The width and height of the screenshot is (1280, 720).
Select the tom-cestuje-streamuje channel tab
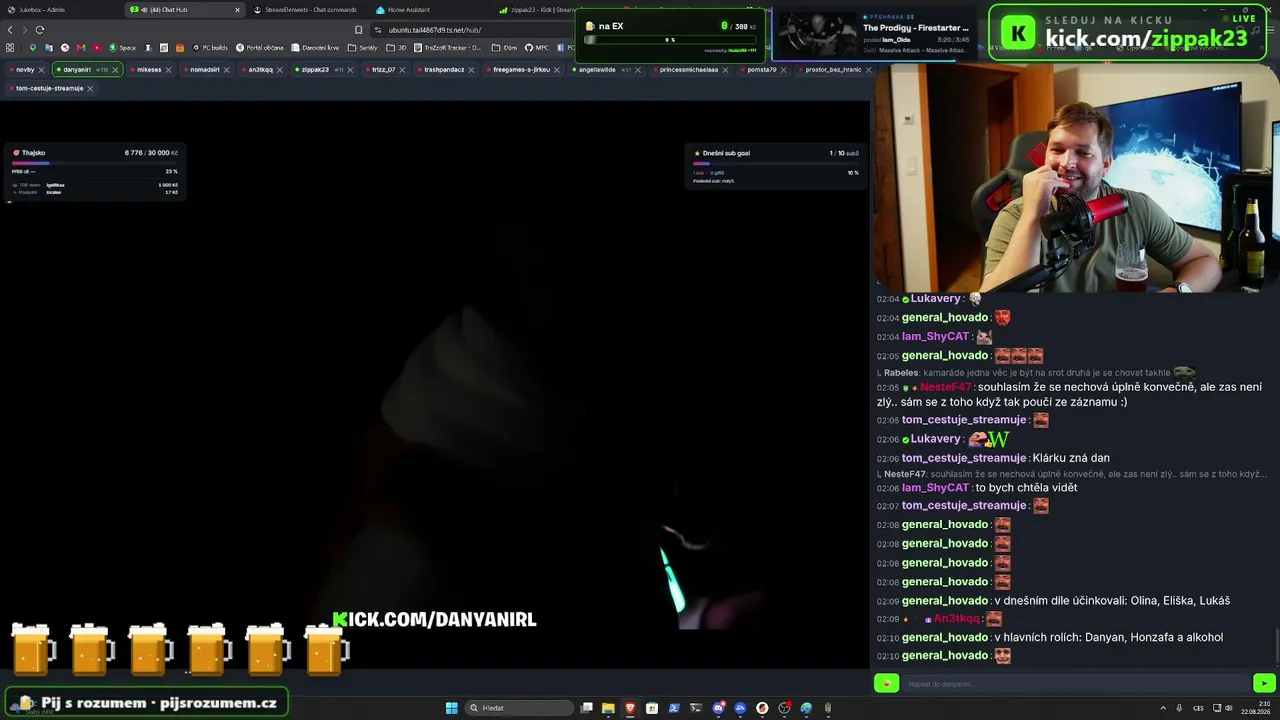click(49, 88)
